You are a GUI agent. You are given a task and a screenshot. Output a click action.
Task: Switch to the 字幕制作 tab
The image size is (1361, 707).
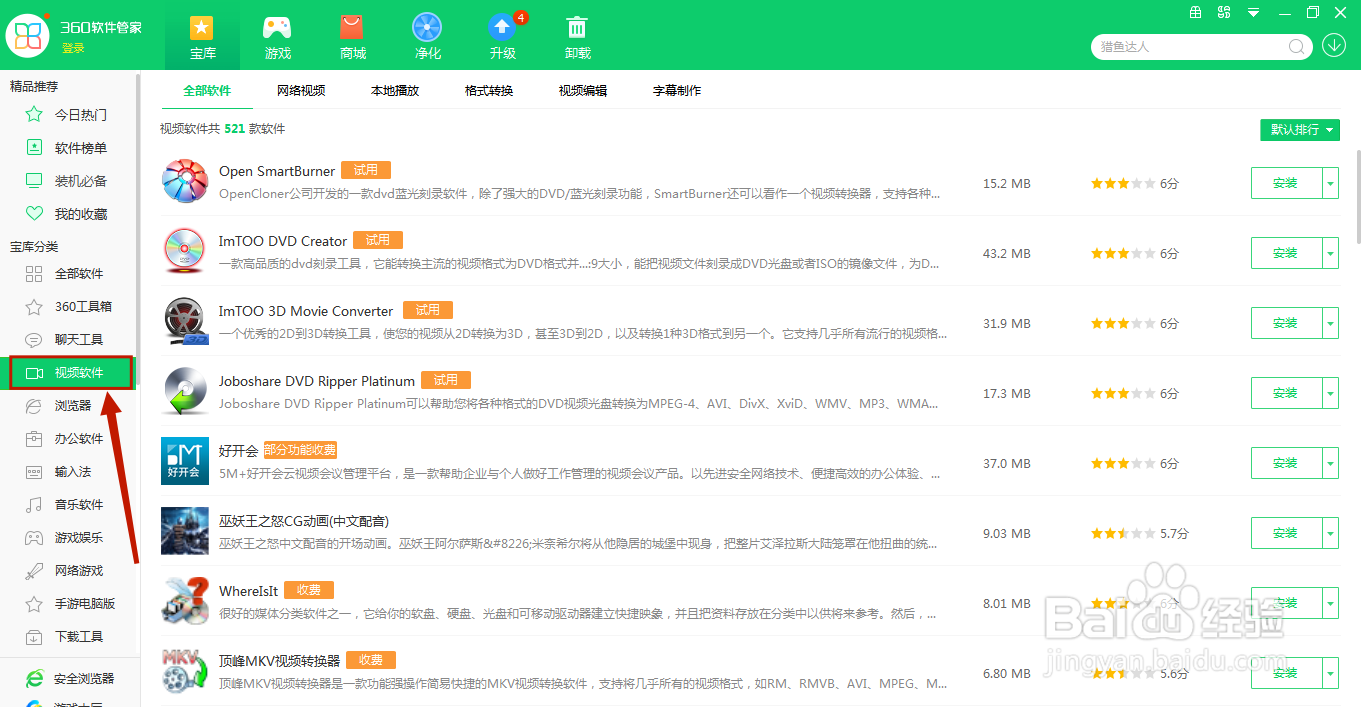pos(678,90)
